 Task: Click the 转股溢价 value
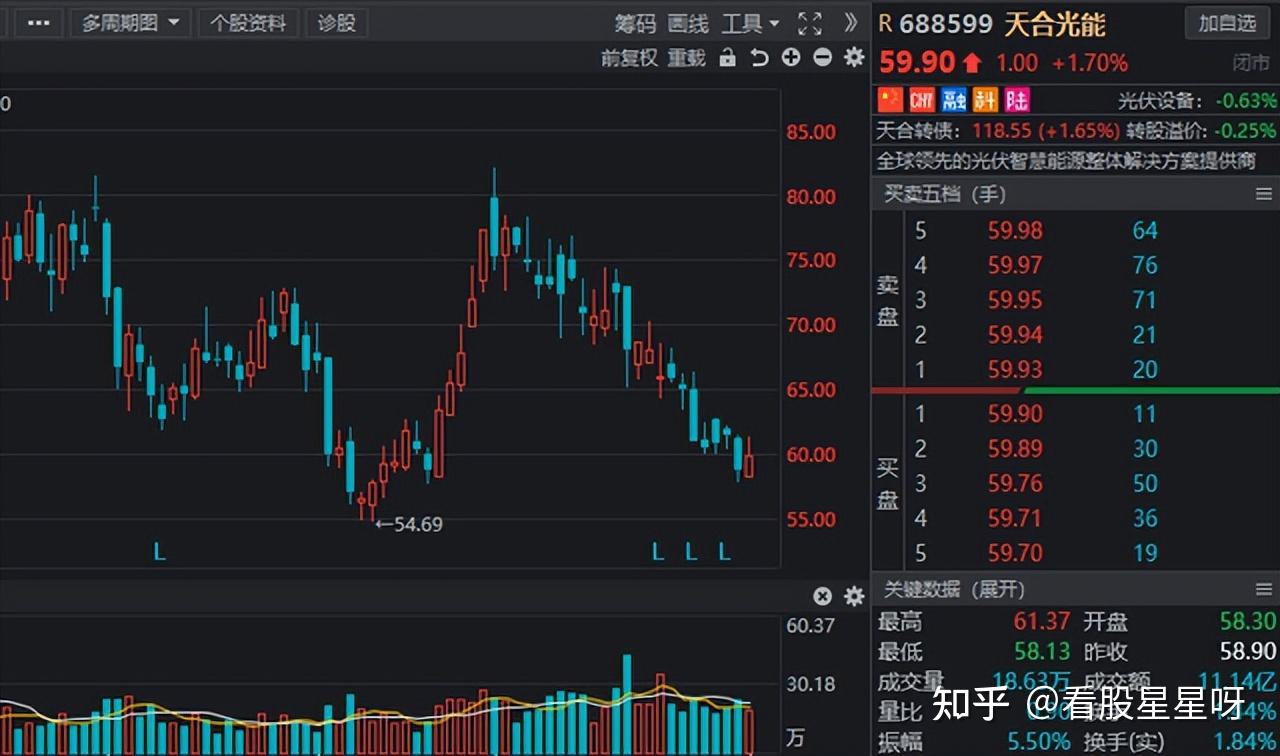(1246, 131)
